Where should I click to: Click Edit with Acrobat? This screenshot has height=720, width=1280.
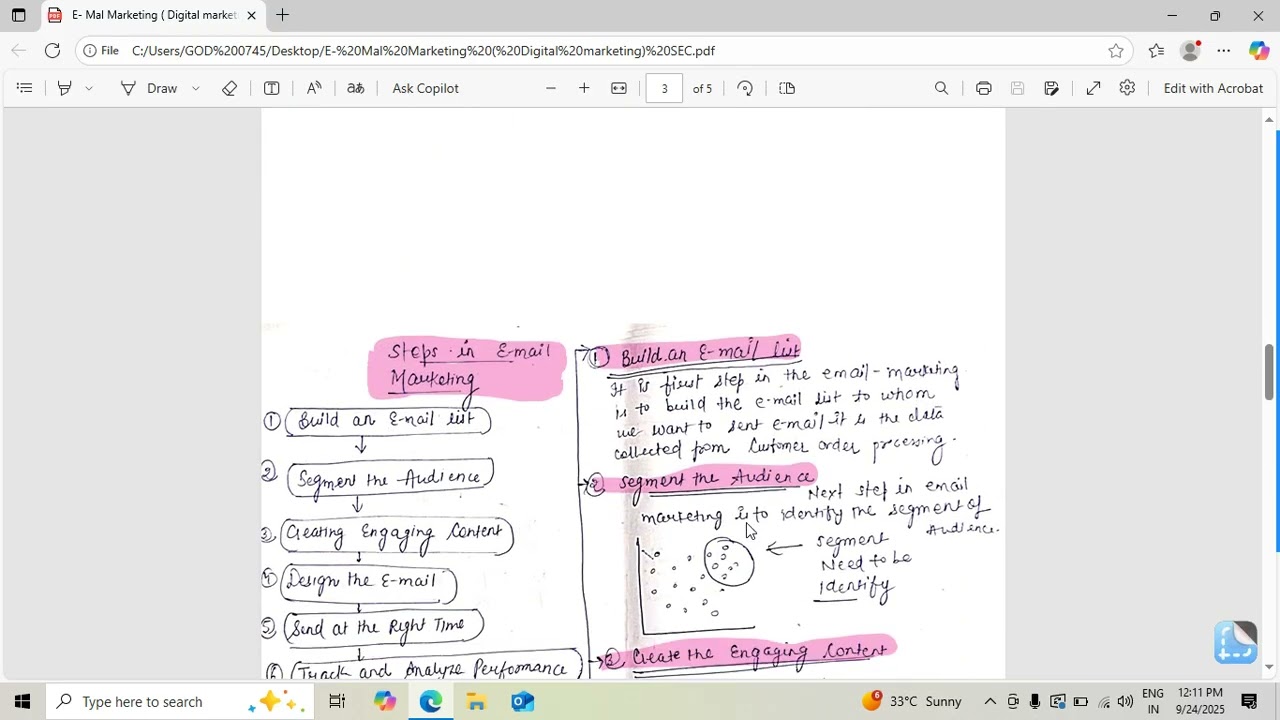[x=1213, y=88]
